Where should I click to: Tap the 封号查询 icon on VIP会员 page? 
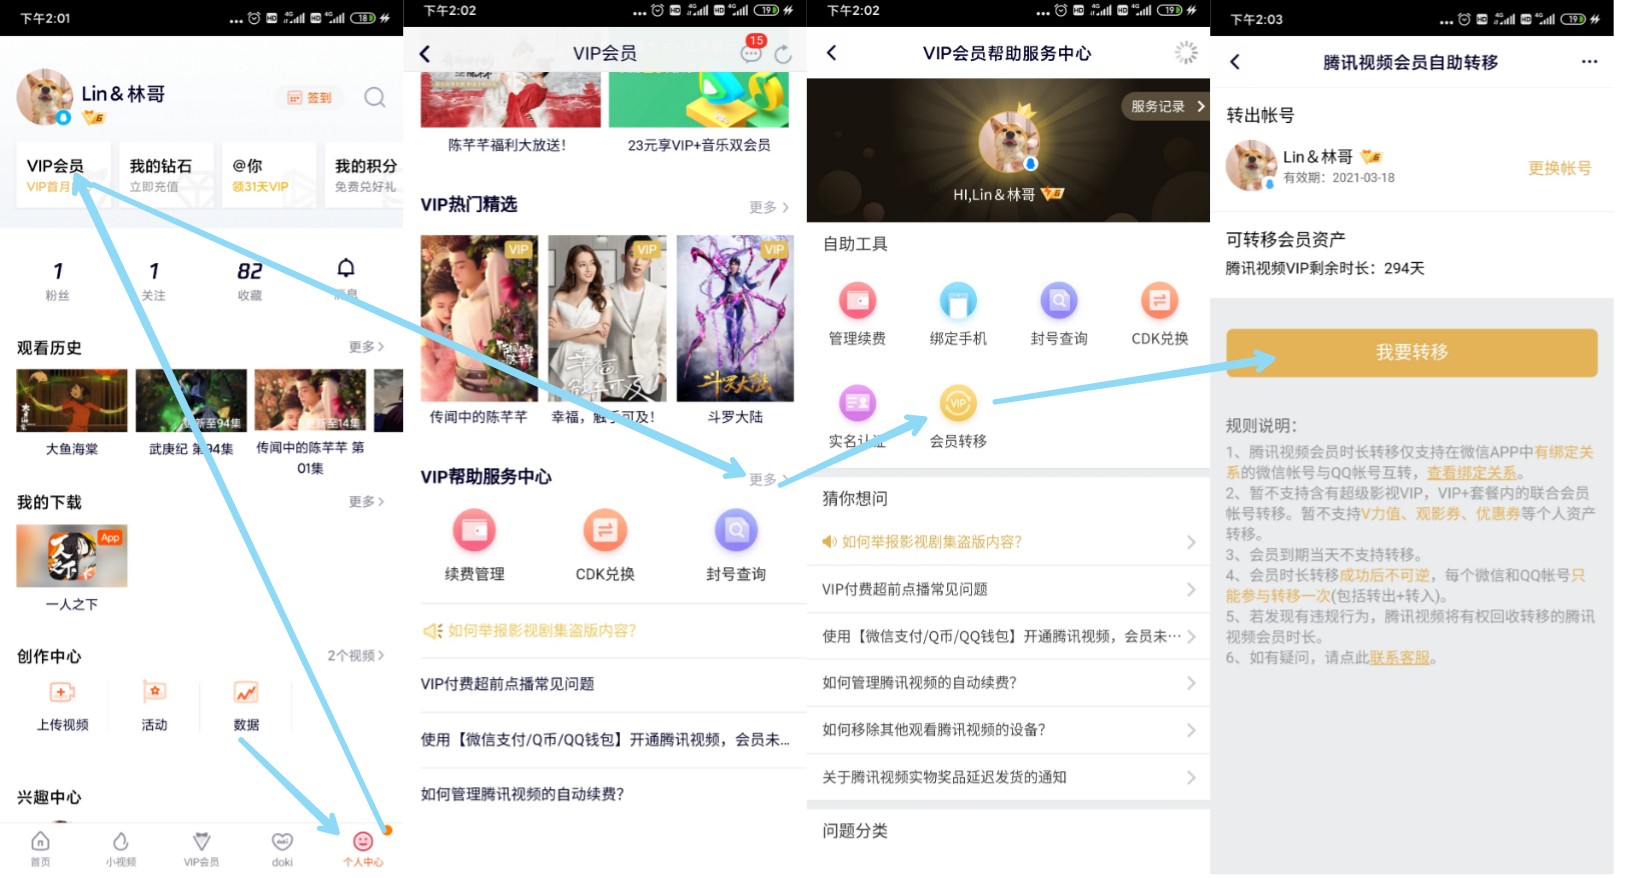[x=736, y=531]
